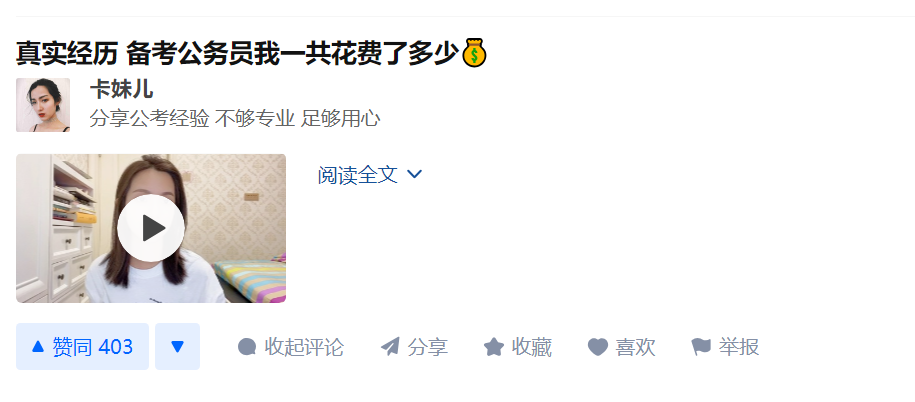Image resolution: width=915 pixels, height=402 pixels.
Task: Click the paper plane share icon
Action: [390, 347]
